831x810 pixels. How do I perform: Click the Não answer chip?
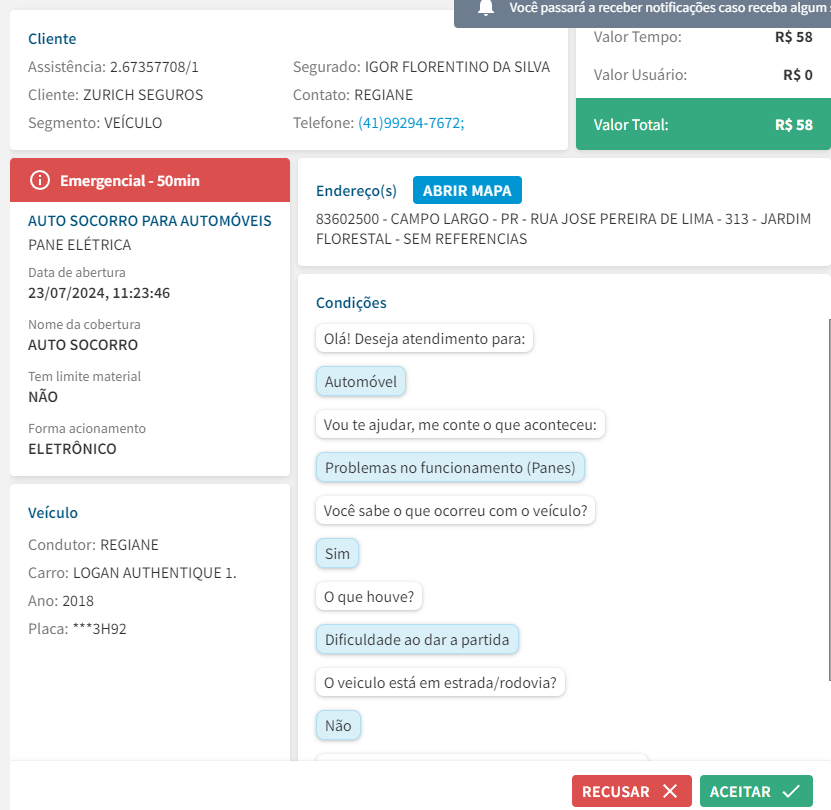[338, 725]
